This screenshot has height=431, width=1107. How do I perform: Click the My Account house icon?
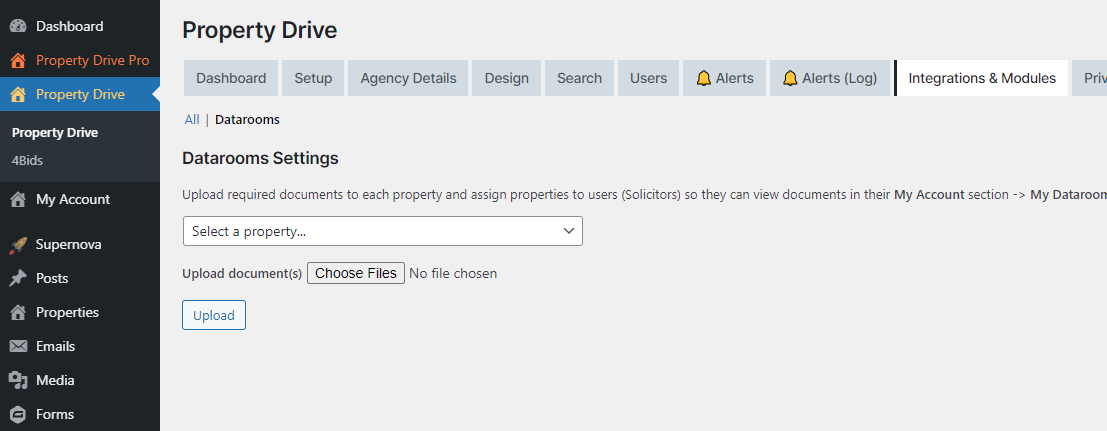[18, 199]
